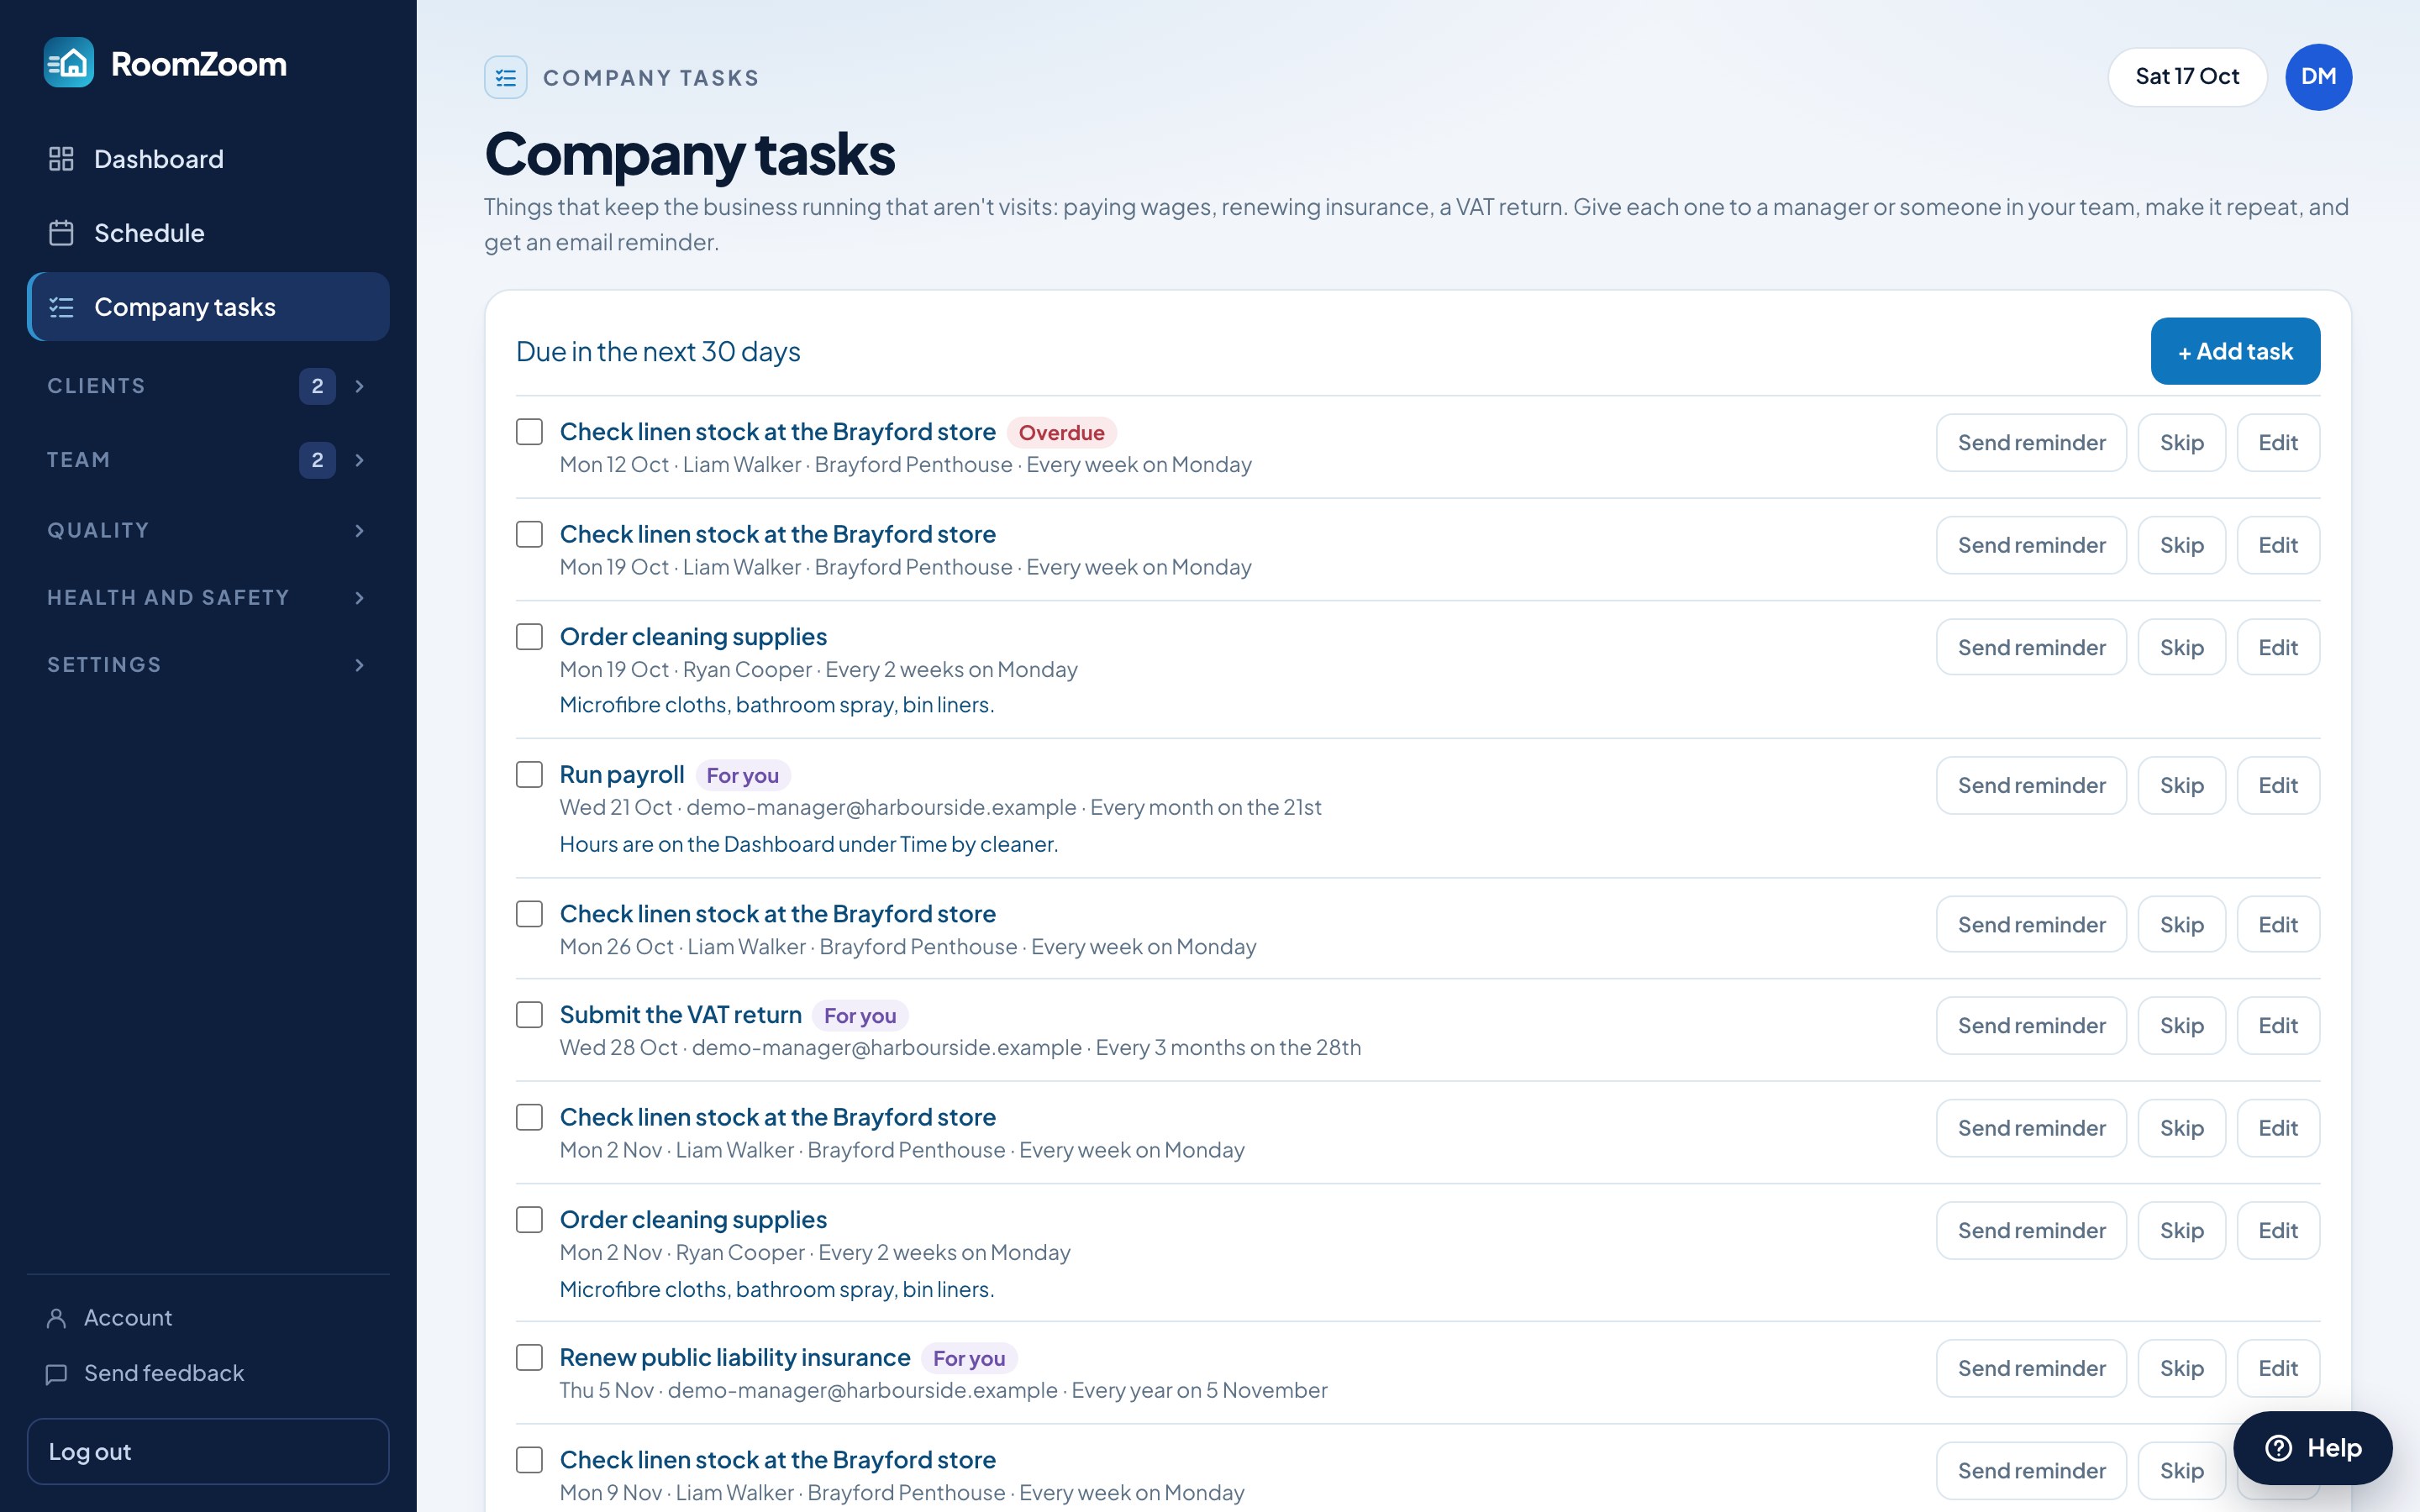Click the Account person icon
Viewport: 2420px width, 1512px height.
[57, 1318]
